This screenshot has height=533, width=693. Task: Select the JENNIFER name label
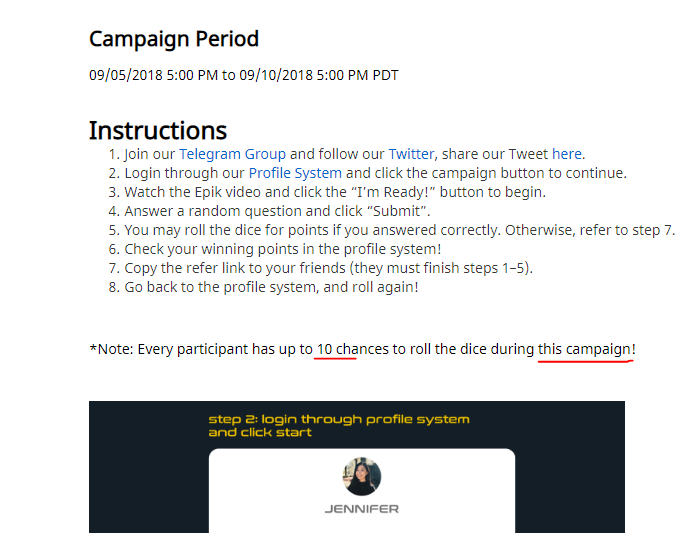tap(361, 509)
